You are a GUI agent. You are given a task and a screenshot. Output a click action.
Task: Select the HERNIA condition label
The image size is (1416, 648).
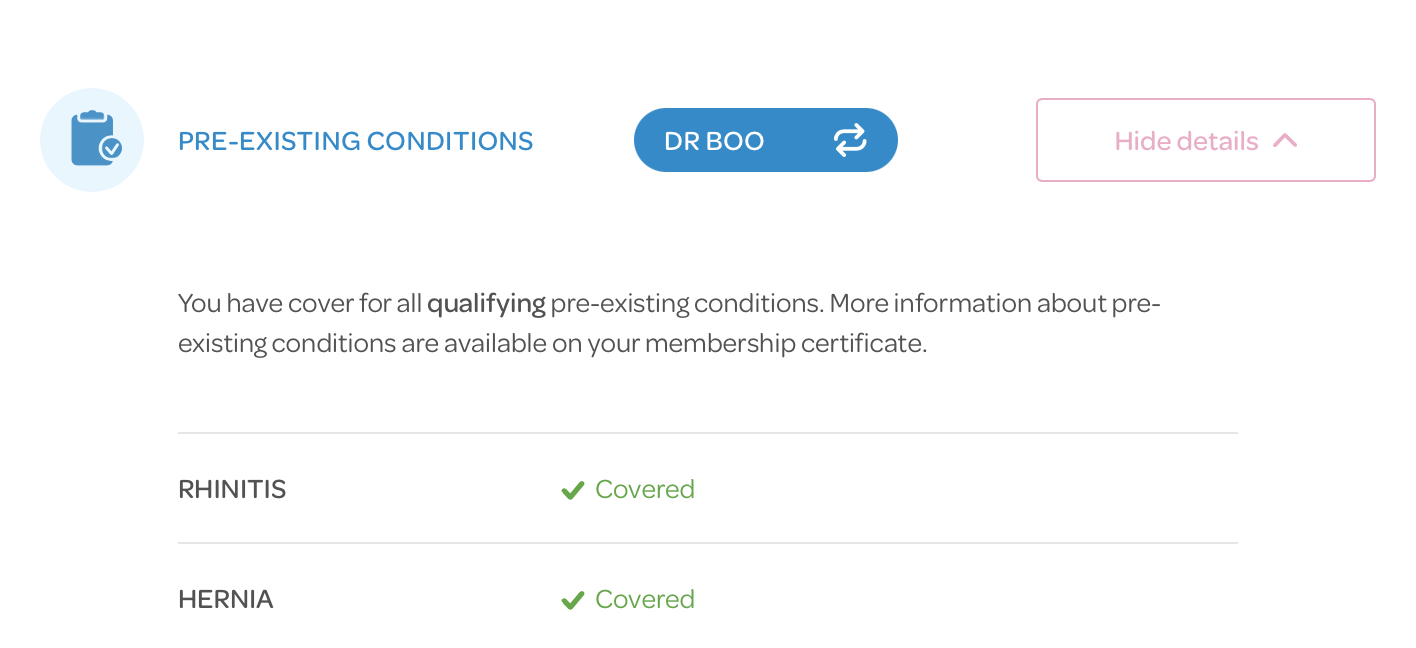coord(226,600)
